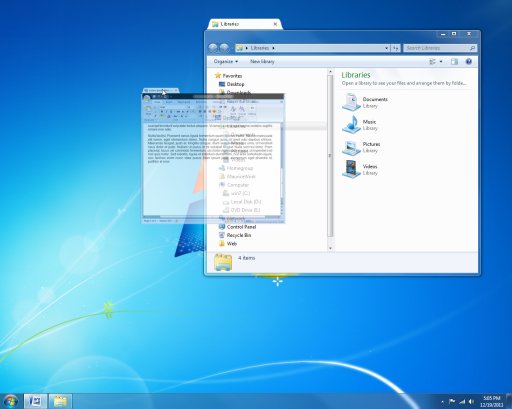
Task: Click the Music library name text
Action: click(369, 122)
